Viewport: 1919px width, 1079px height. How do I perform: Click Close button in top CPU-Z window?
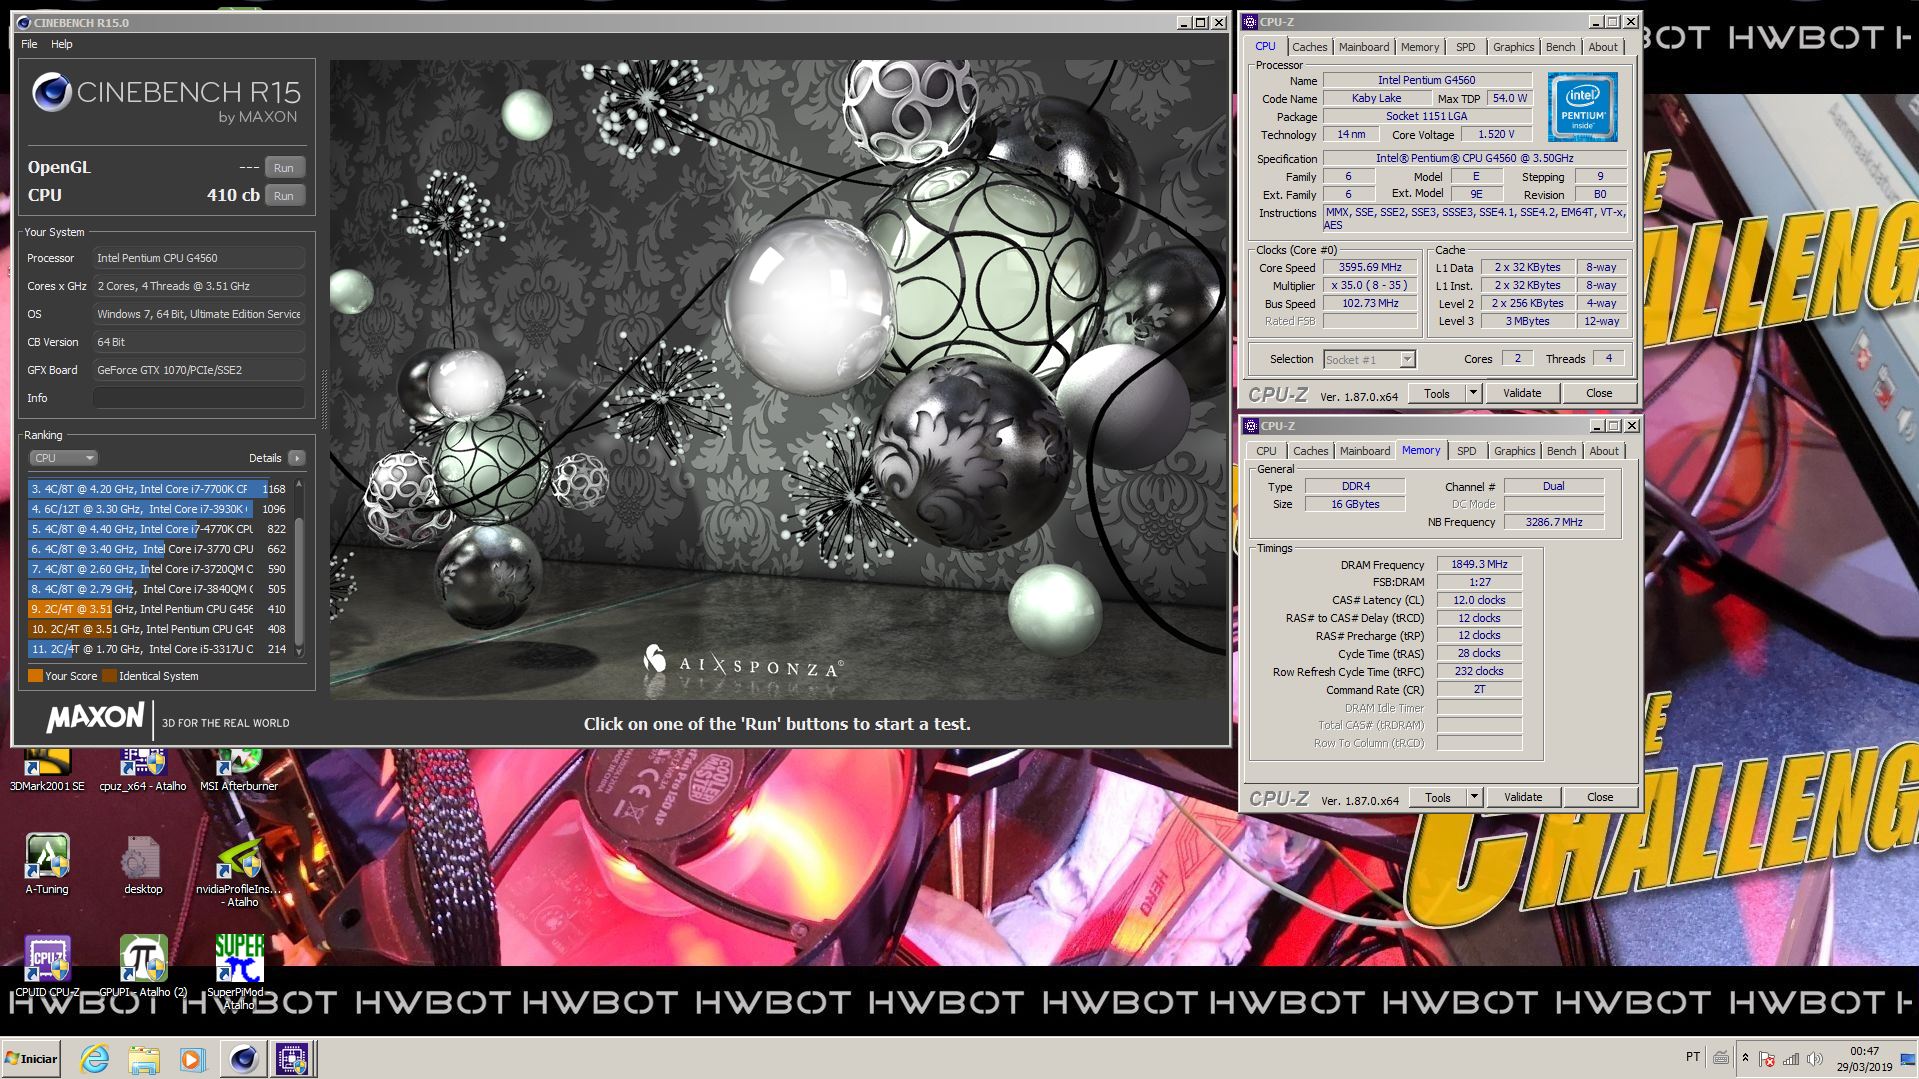click(x=1599, y=393)
